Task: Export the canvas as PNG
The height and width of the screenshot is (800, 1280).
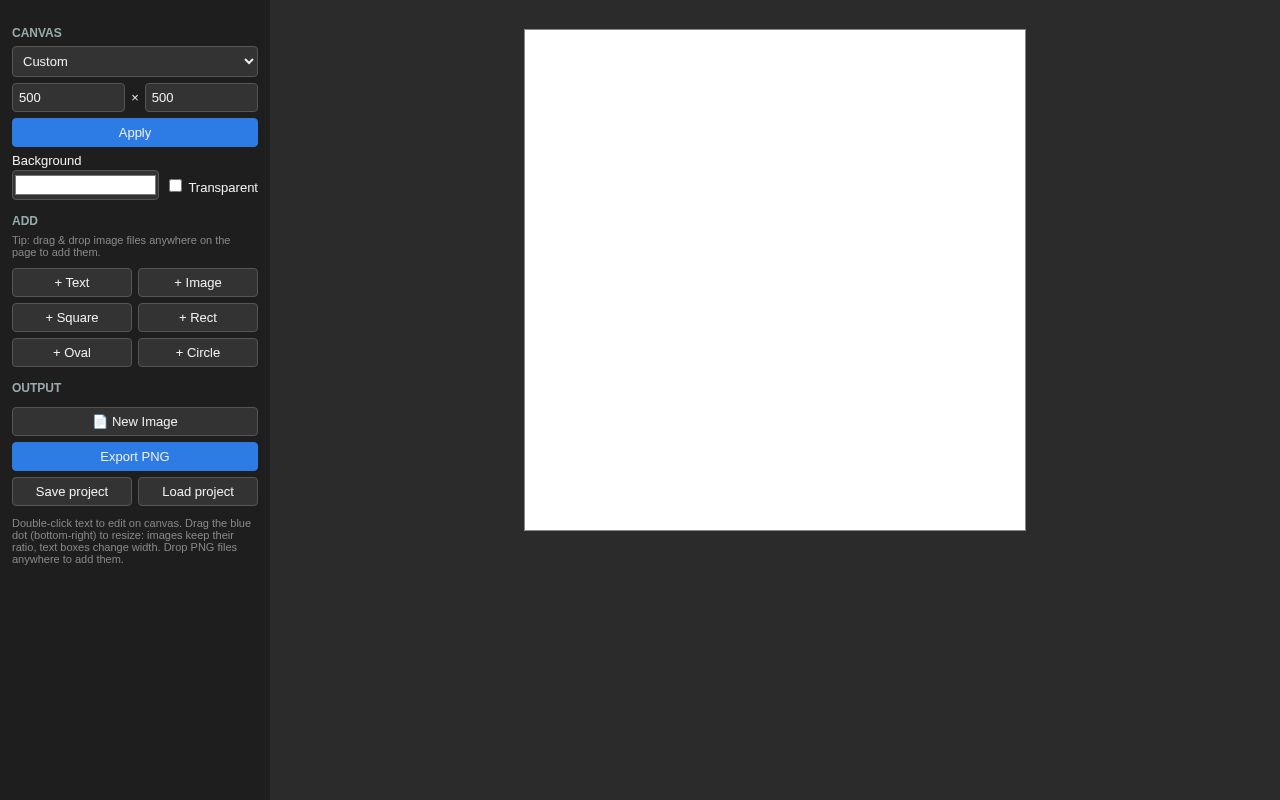Action: tap(135, 456)
